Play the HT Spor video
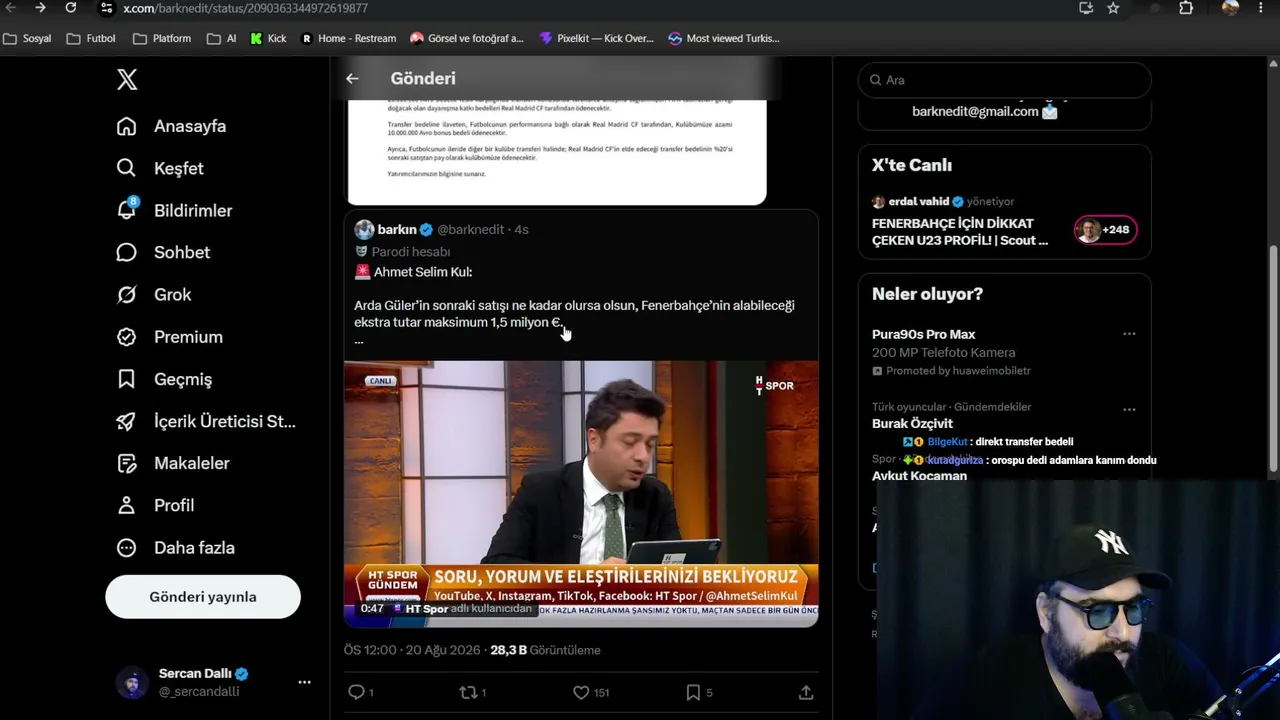 581,494
